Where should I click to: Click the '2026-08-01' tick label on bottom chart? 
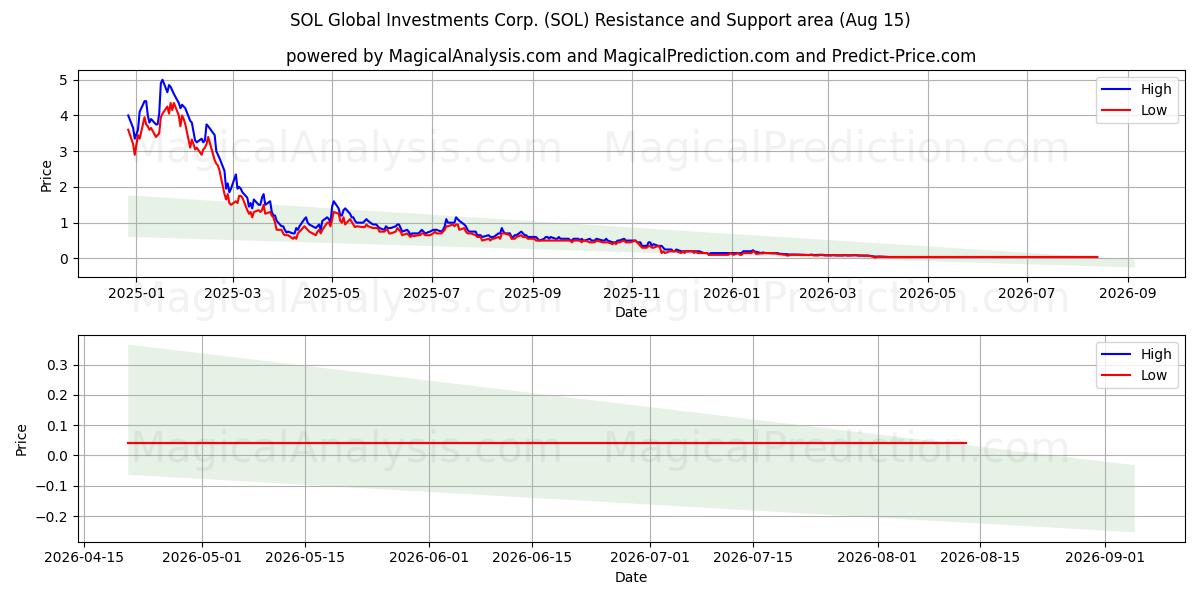click(x=878, y=558)
